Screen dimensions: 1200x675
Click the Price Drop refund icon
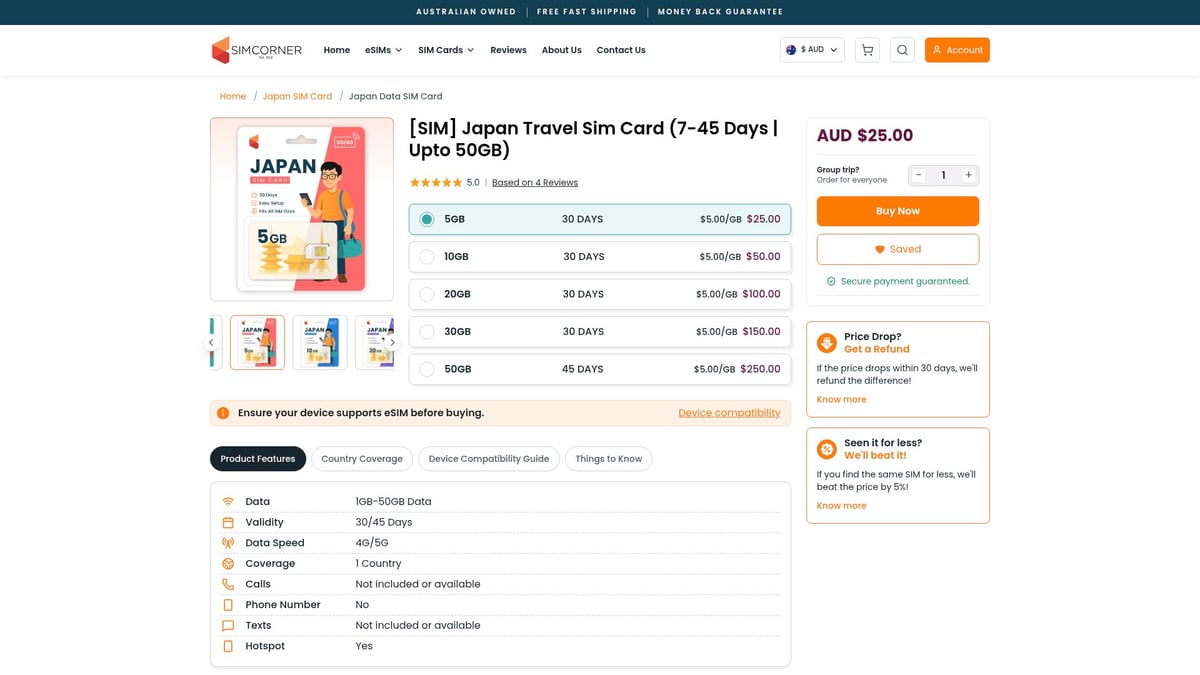827,343
